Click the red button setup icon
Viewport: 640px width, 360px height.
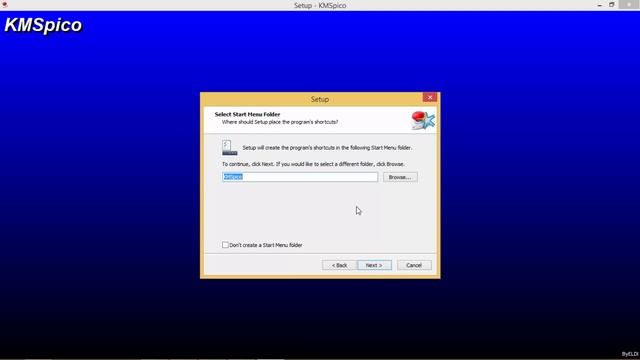tap(423, 120)
